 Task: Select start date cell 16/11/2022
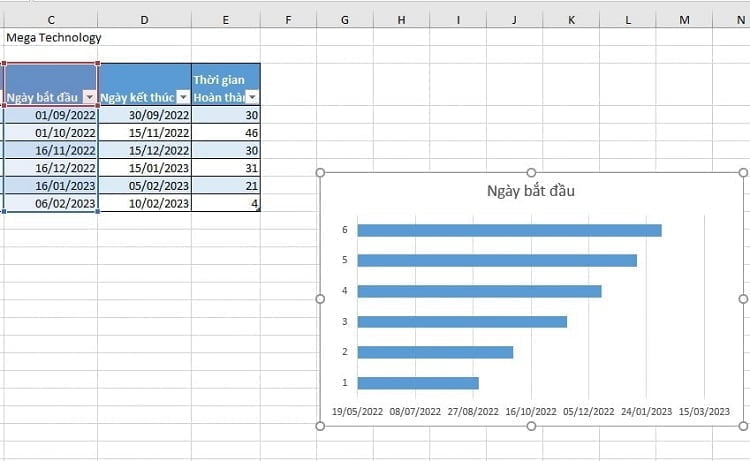[x=51, y=150]
